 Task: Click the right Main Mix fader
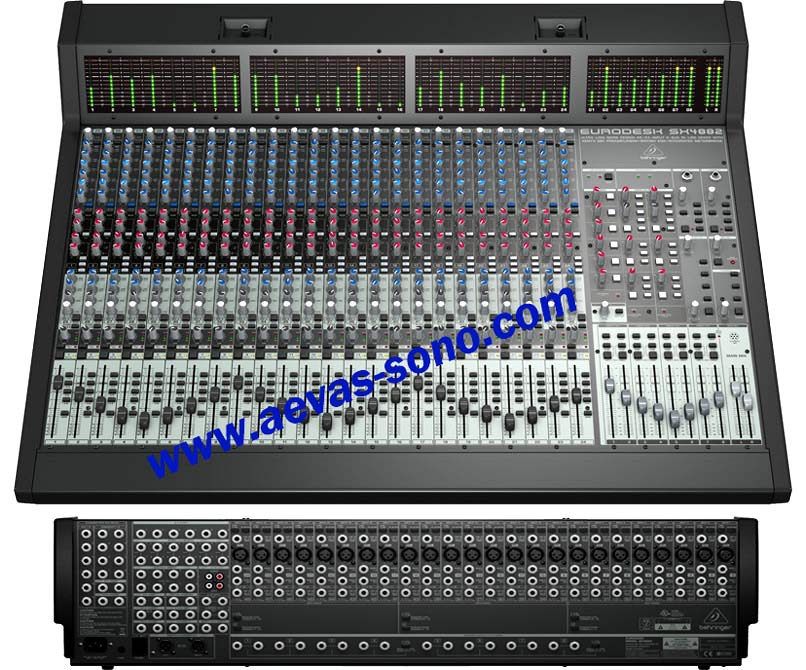point(747,401)
